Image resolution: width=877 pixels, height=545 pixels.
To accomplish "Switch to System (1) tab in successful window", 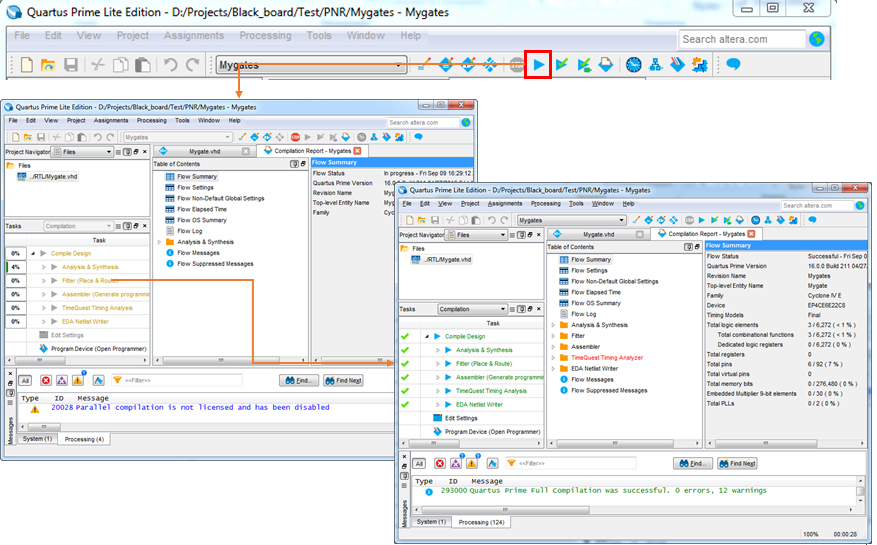I will (431, 521).
